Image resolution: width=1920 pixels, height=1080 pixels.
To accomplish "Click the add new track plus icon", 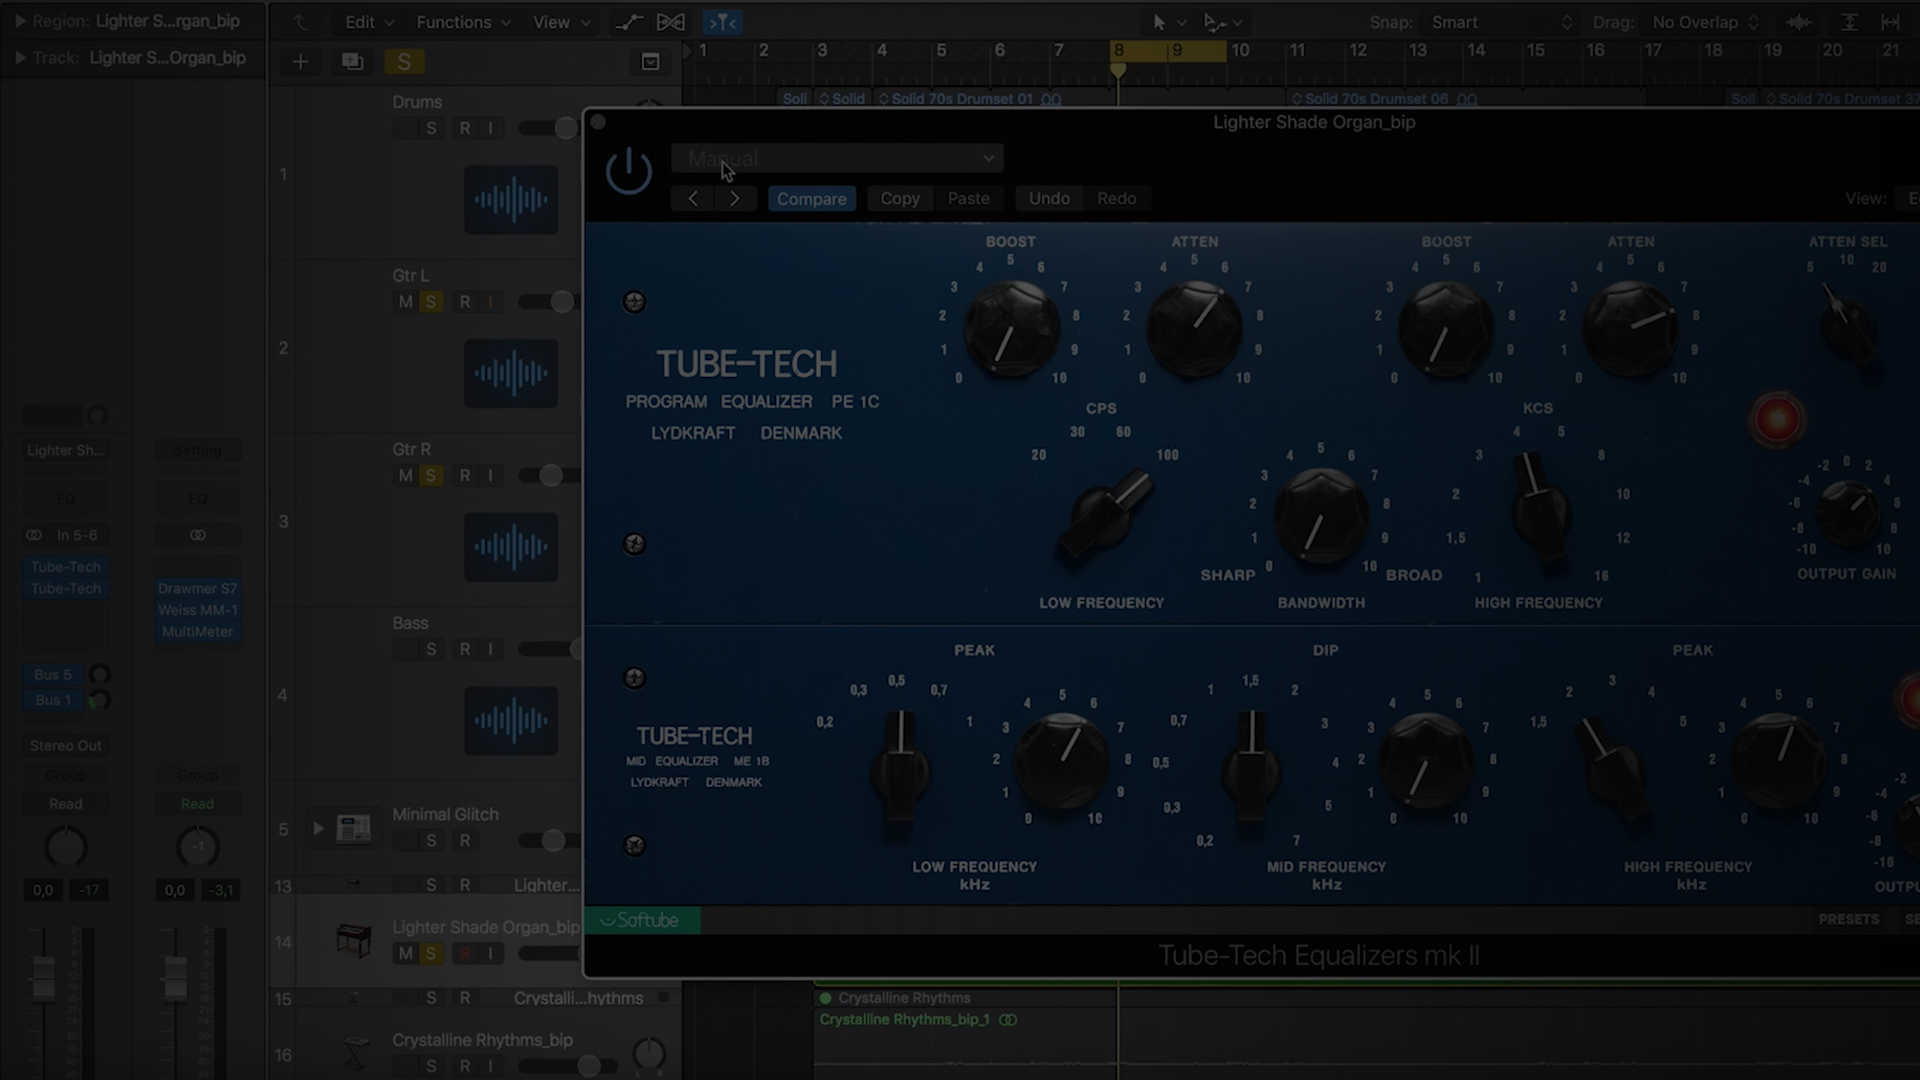I will coord(300,62).
